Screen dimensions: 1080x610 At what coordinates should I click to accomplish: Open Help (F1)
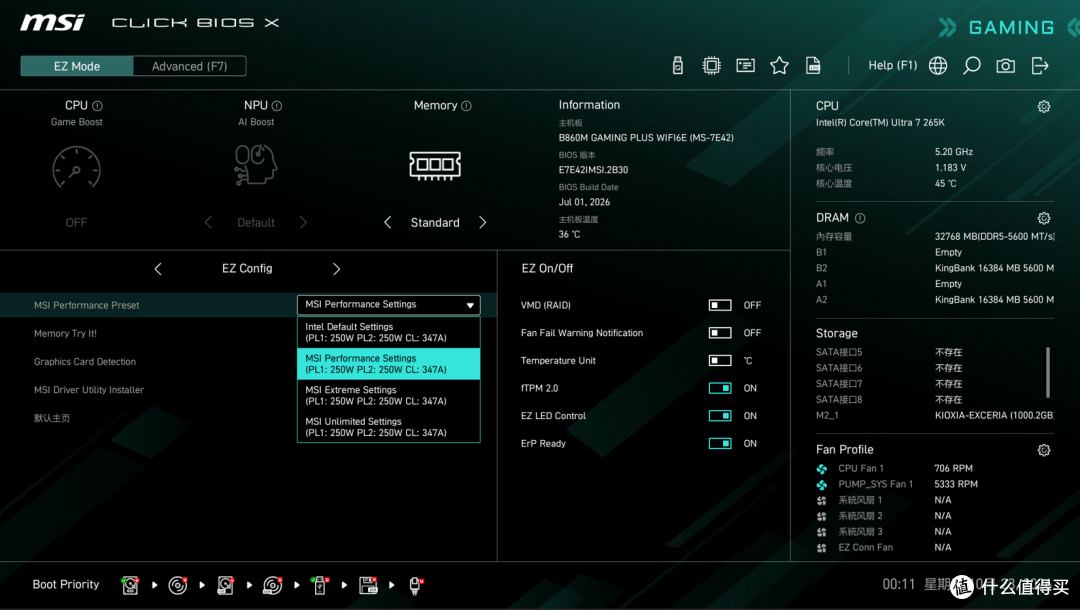[893, 65]
